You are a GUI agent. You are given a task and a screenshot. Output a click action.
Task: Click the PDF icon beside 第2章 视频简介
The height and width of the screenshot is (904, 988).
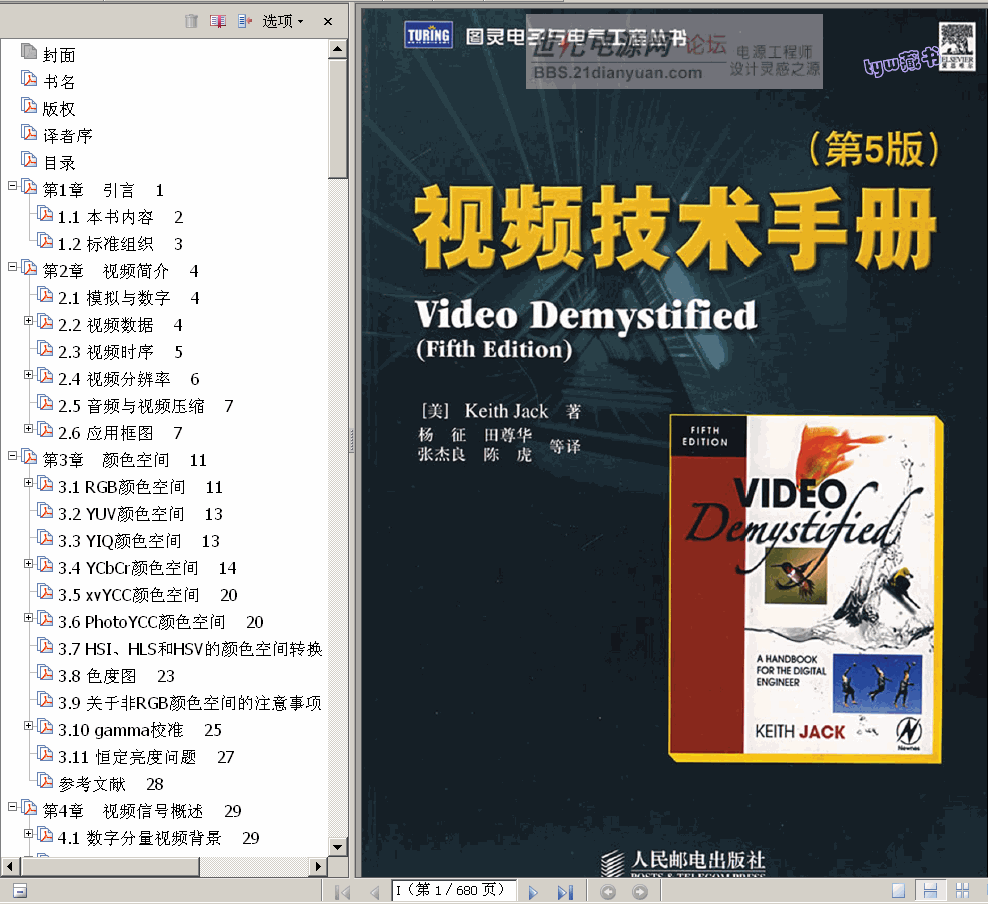click(x=29, y=268)
